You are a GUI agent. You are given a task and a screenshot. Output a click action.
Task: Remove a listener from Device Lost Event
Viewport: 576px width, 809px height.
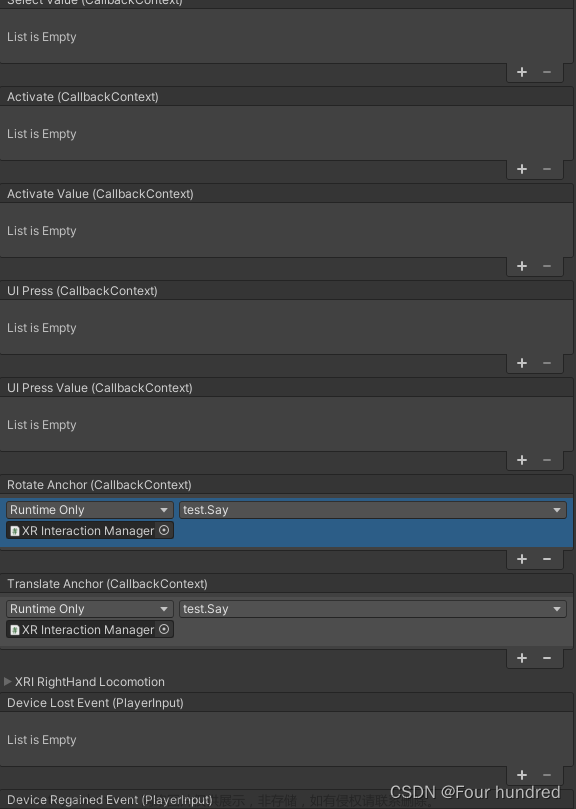[x=546, y=774]
